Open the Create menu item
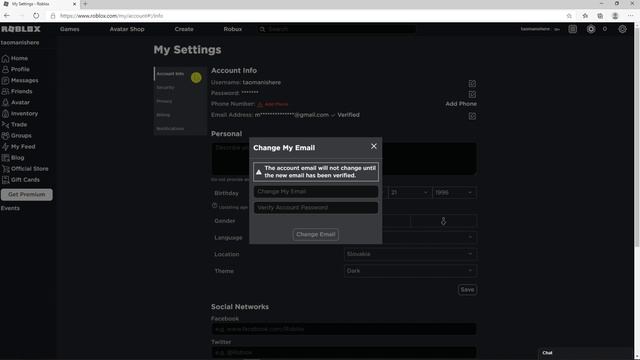Image resolution: width=640 pixels, height=360 pixels. (184, 29)
